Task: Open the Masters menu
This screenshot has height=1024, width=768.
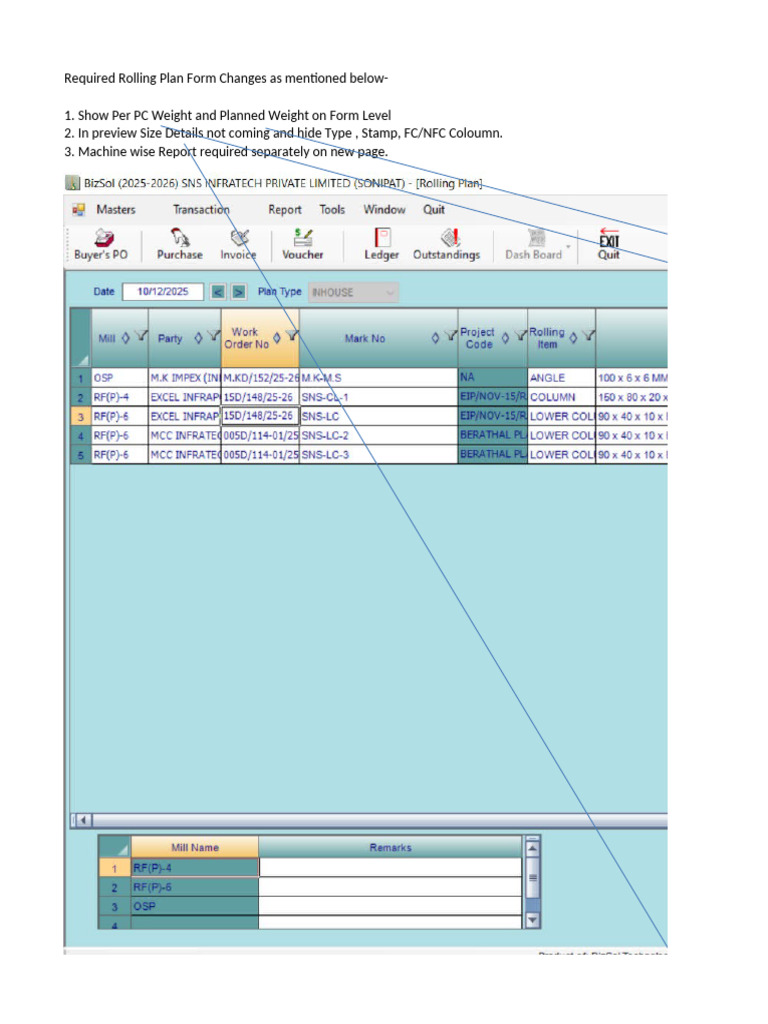Action: click(x=116, y=210)
